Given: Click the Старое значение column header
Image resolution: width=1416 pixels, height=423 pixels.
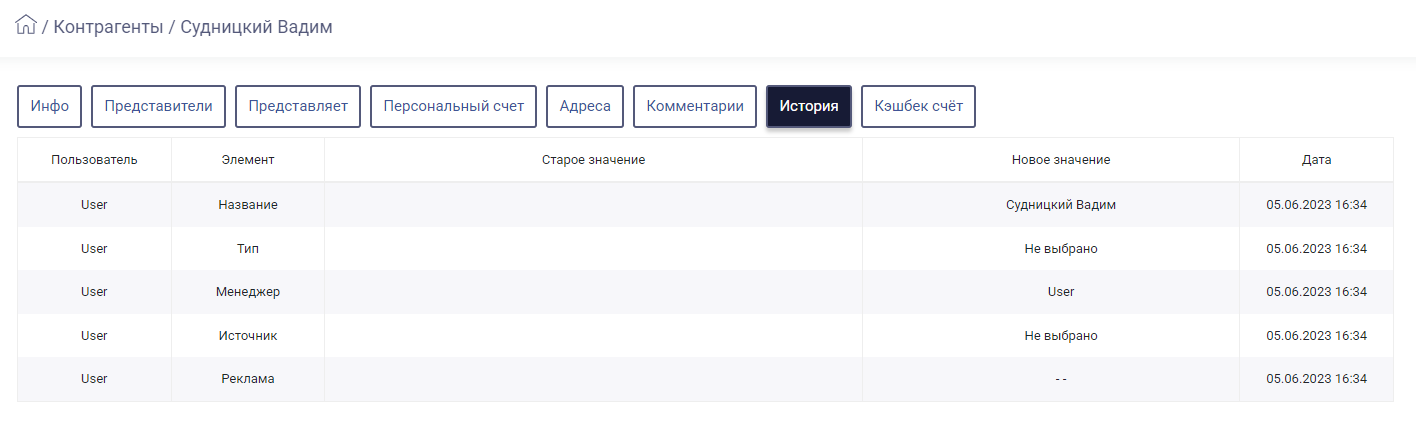Looking at the screenshot, I should (x=593, y=160).
